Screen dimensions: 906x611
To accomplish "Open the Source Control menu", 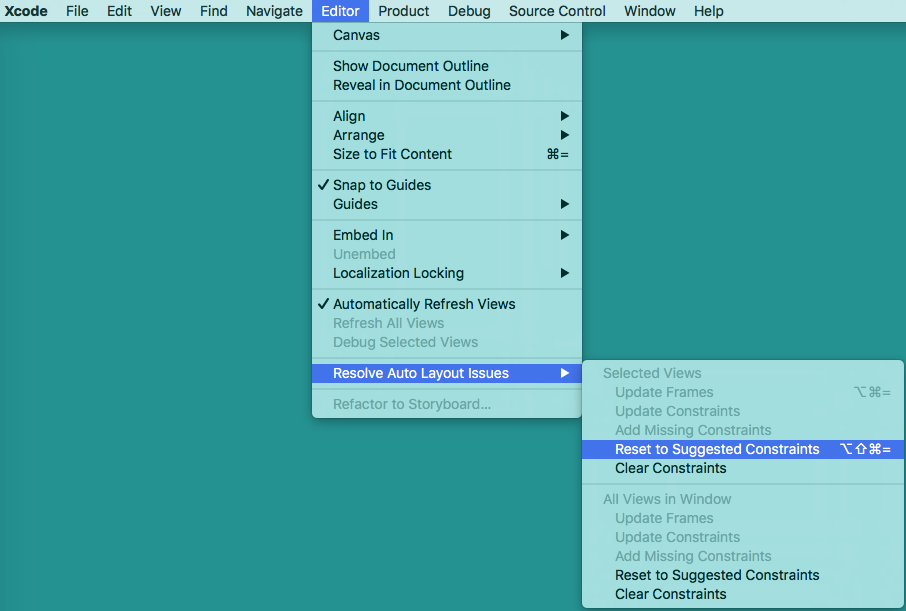I will (557, 11).
